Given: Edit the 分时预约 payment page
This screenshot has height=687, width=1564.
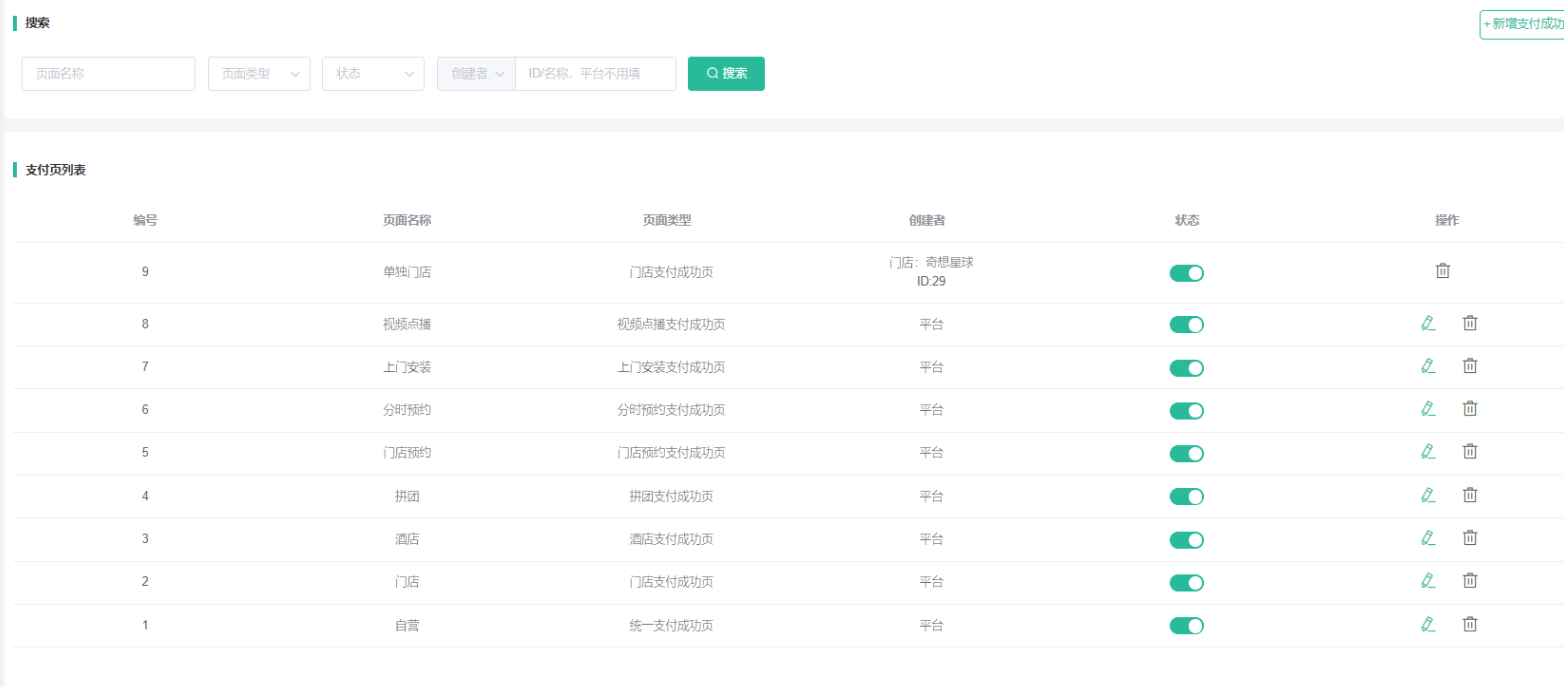Looking at the screenshot, I should [x=1428, y=409].
